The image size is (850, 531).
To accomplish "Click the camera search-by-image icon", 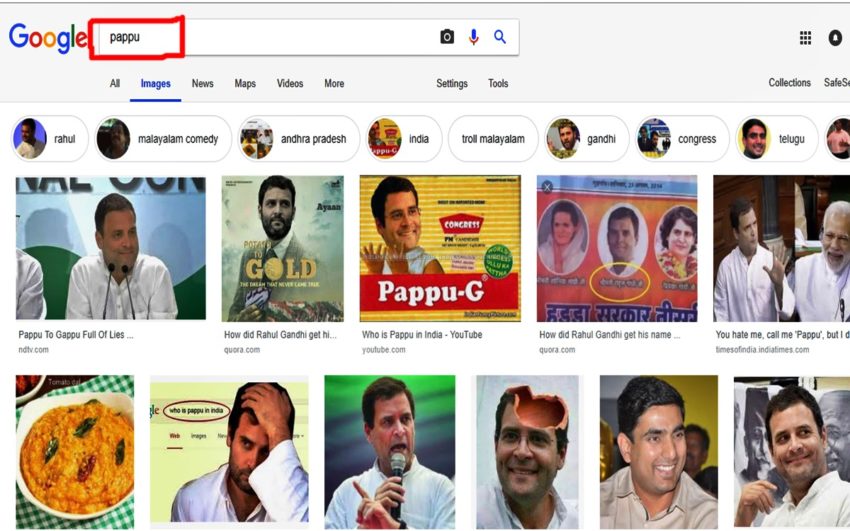I will pos(447,37).
